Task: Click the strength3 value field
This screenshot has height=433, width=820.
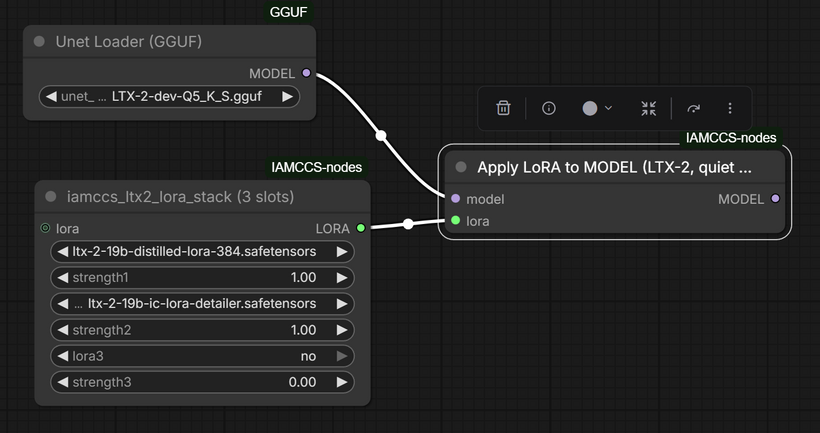Action: coord(202,381)
